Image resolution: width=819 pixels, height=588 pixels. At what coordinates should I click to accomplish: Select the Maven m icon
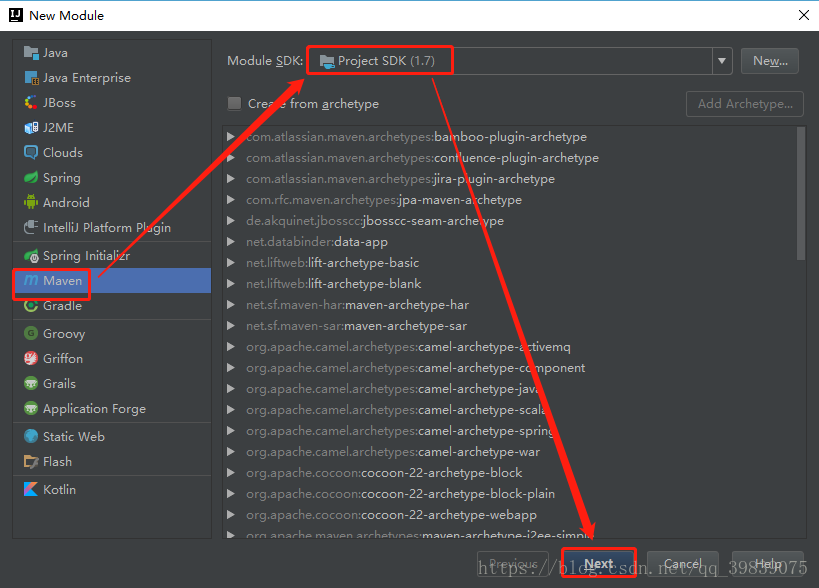pyautogui.click(x=31, y=280)
